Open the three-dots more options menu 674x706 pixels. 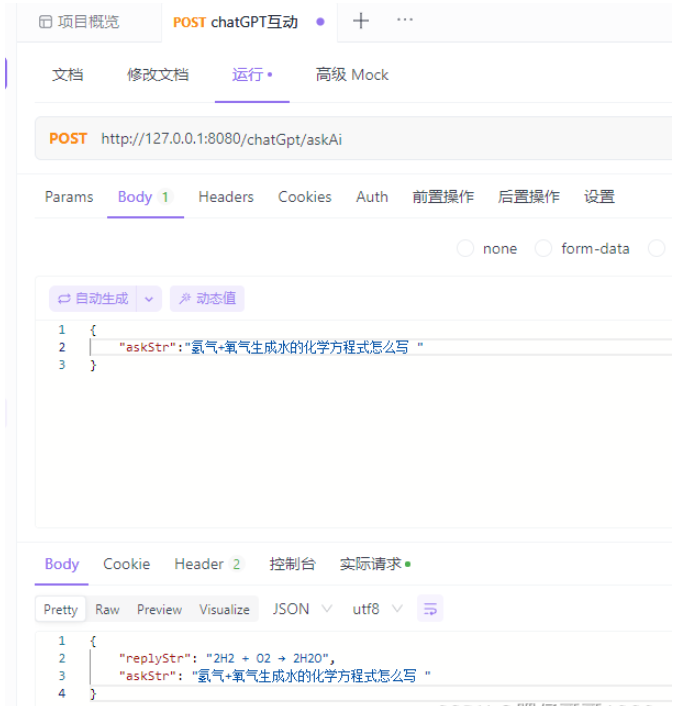pyautogui.click(x=405, y=20)
